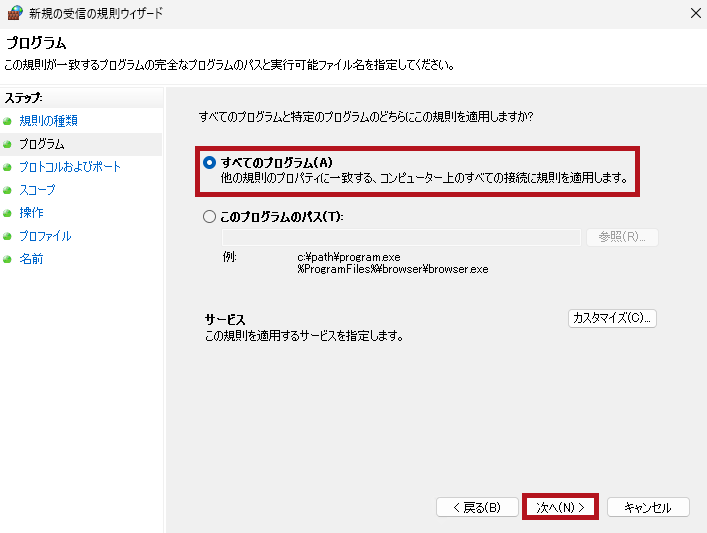Viewport: 707px width, 533px height.
Task: Click text この規則を適用するサービスを指定します。
Action: [304, 336]
